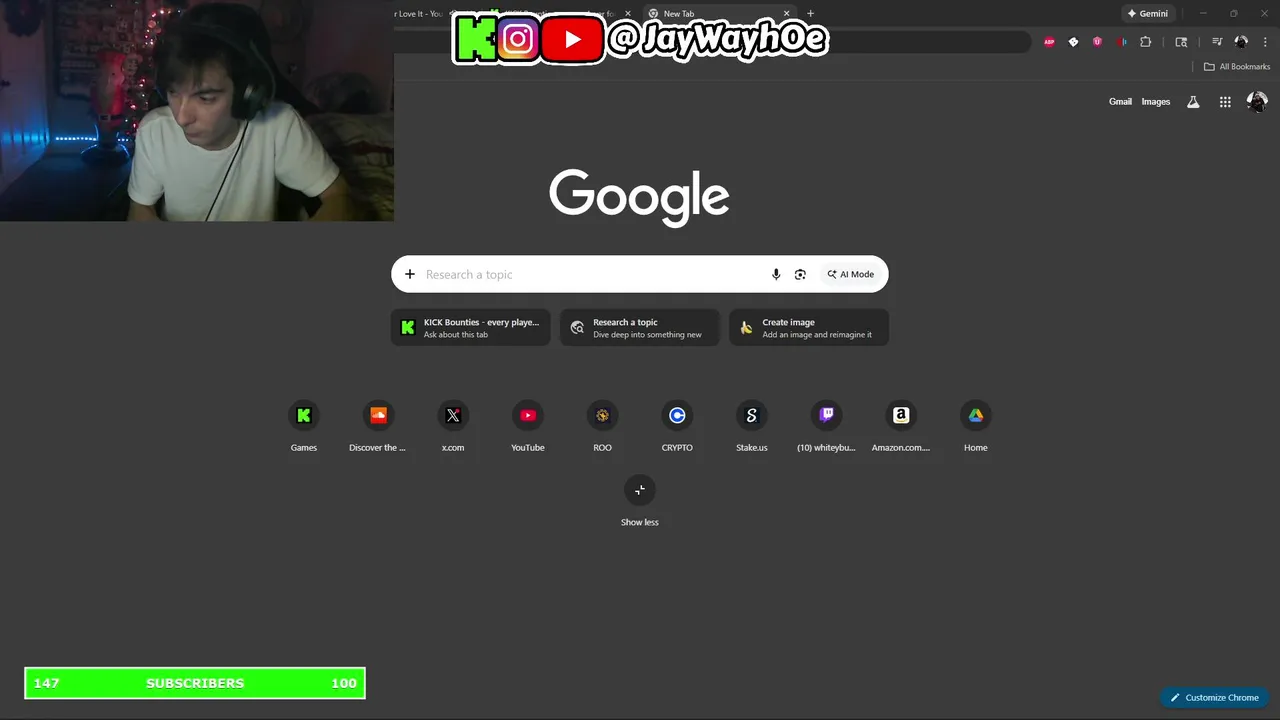Click the plus icon in search box
This screenshot has height=720, width=1280.
click(409, 274)
